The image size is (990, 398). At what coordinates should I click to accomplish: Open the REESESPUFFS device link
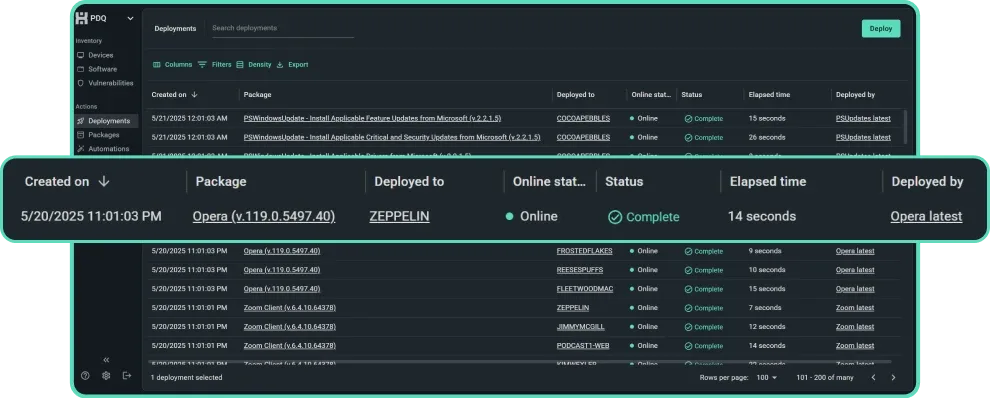579,270
